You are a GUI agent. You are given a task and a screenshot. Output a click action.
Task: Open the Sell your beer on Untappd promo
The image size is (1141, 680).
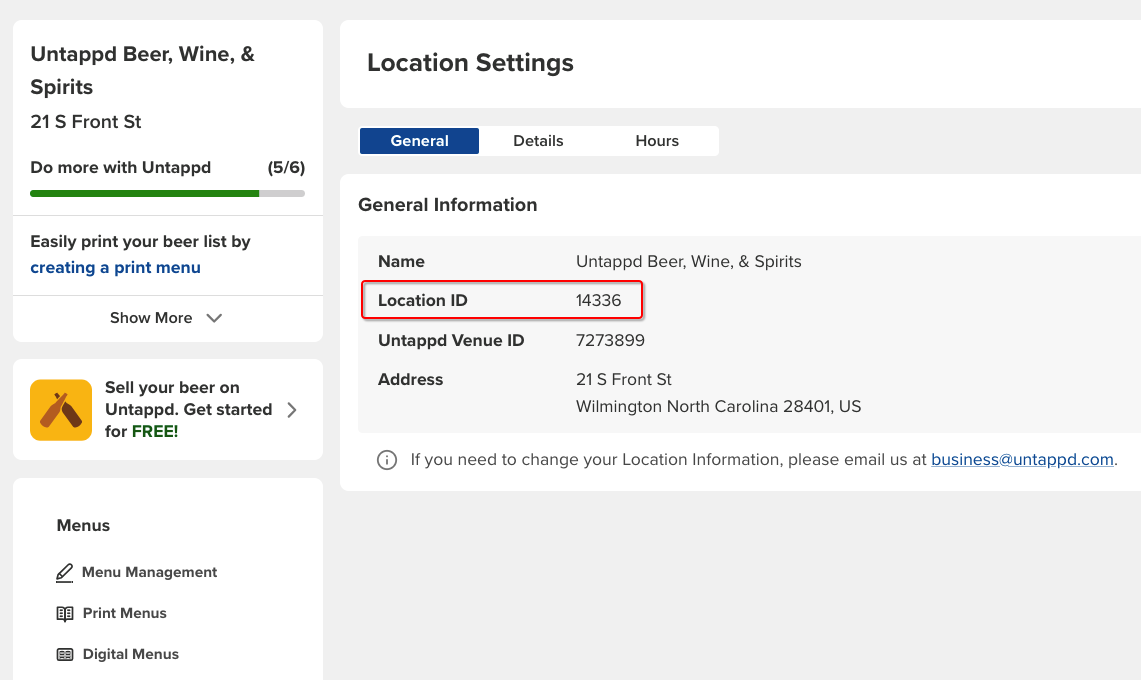(168, 410)
